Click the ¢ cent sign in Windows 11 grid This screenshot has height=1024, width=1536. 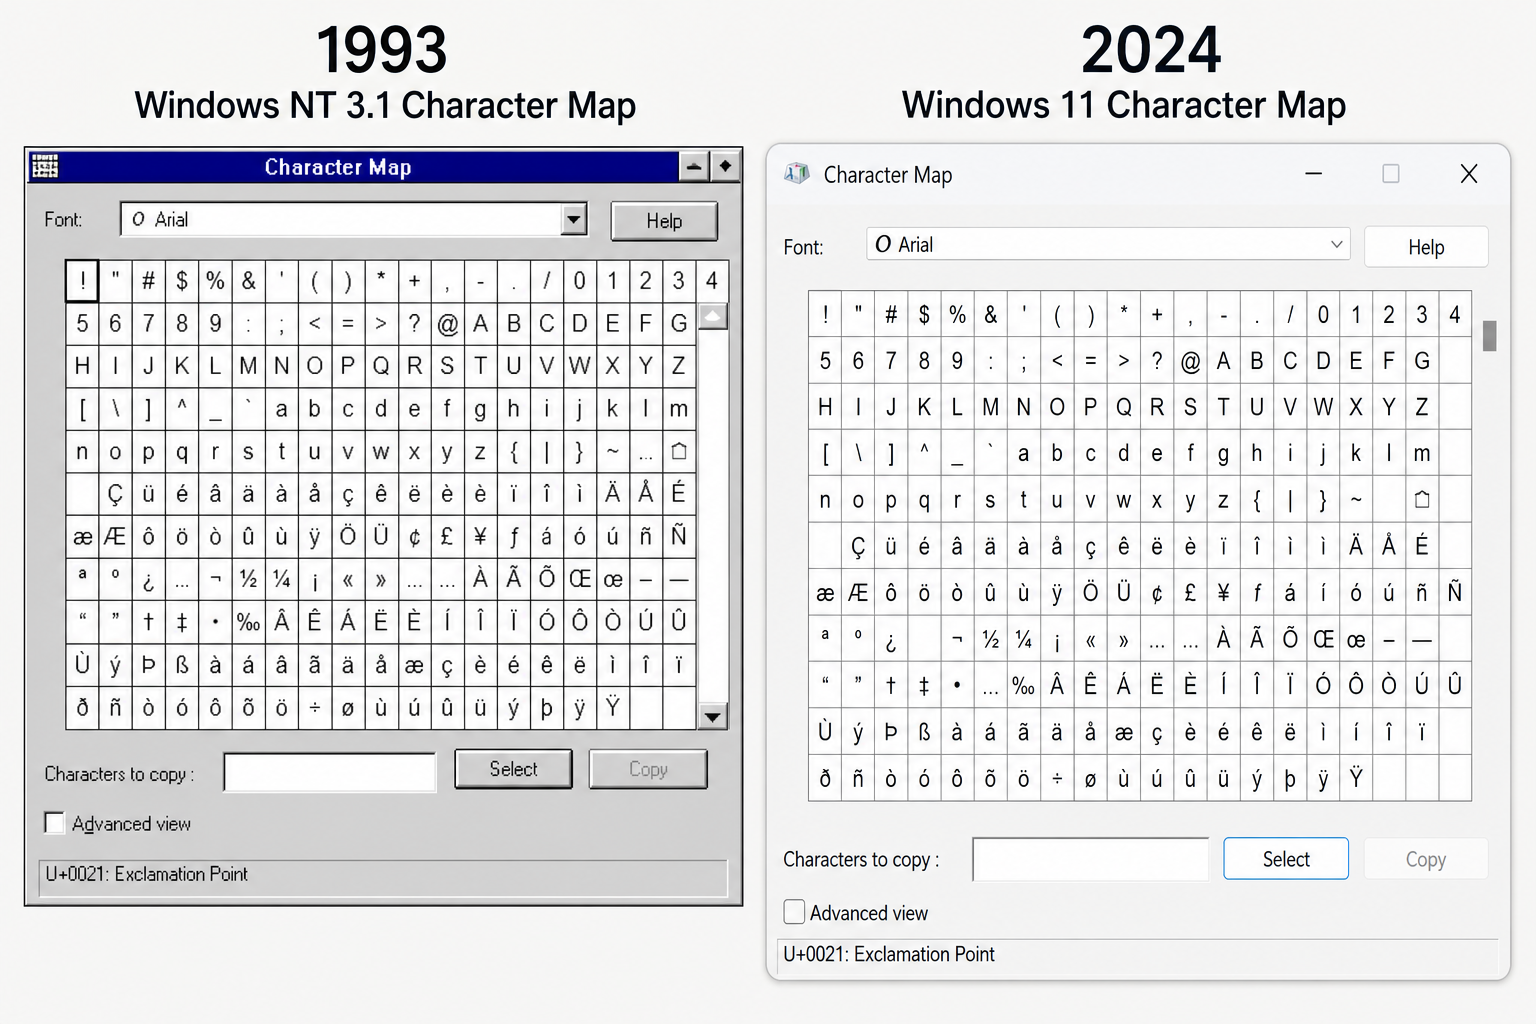point(1157,592)
